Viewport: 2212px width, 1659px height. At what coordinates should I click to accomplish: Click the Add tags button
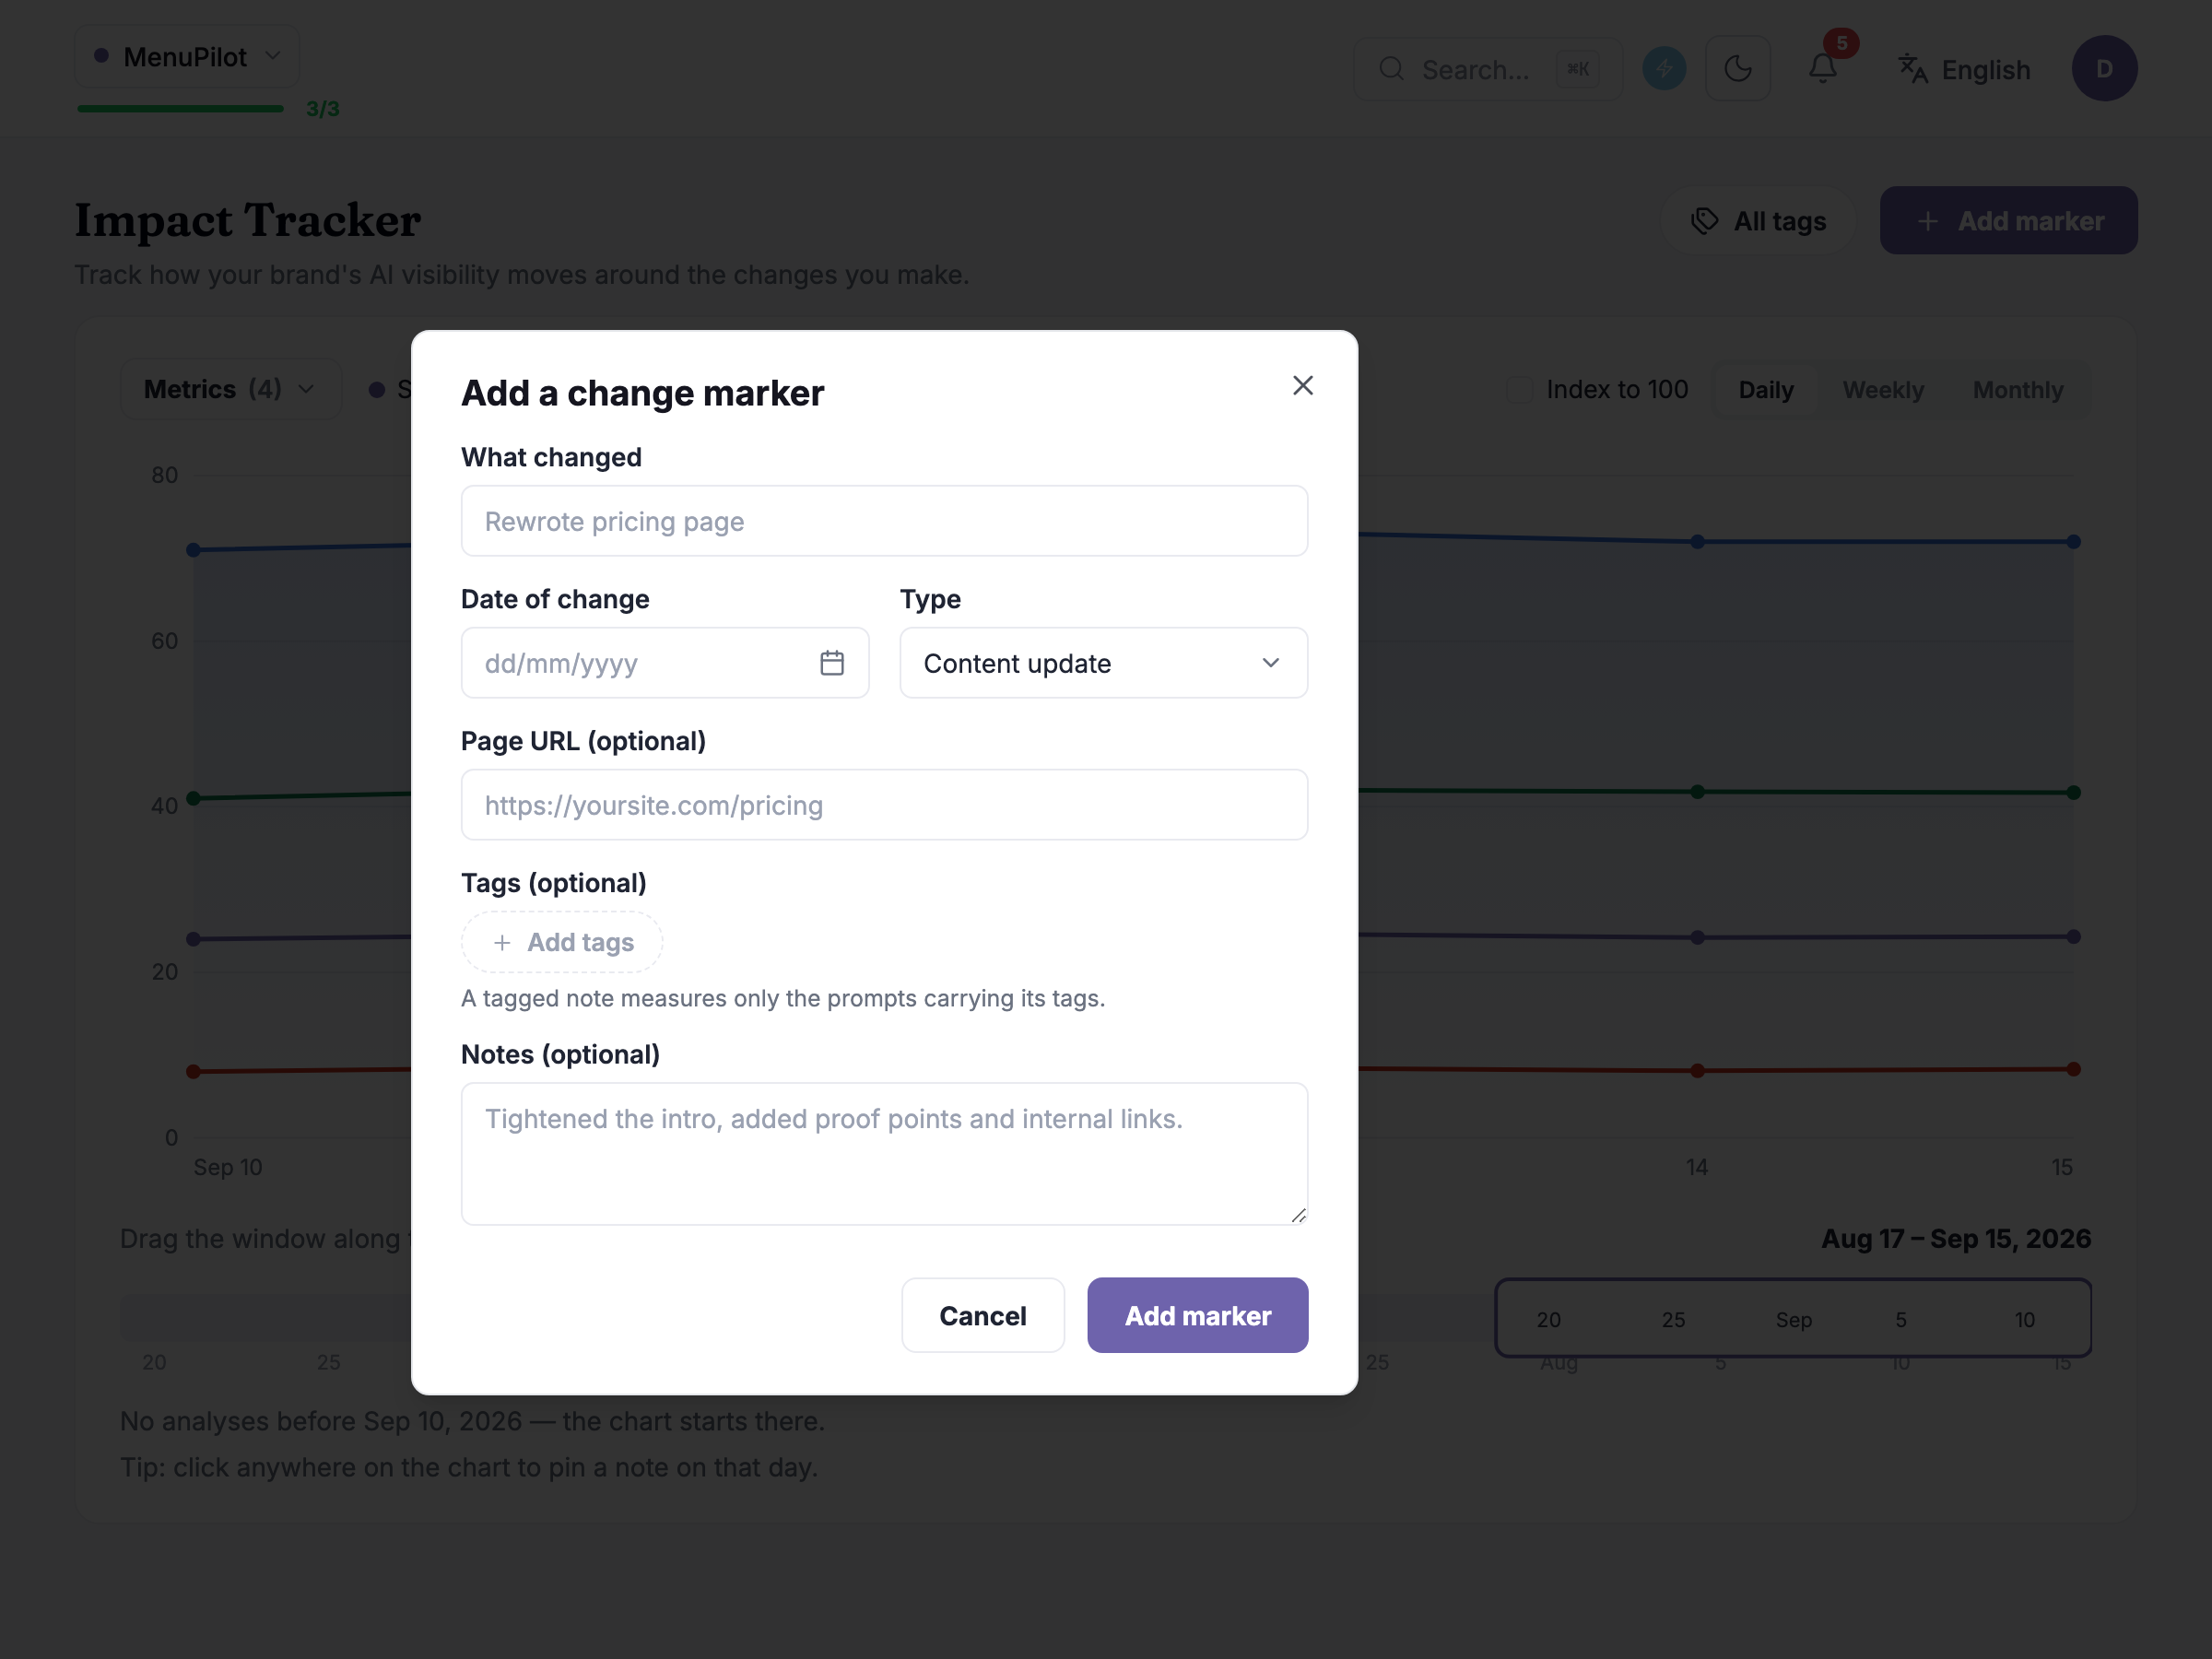click(562, 942)
